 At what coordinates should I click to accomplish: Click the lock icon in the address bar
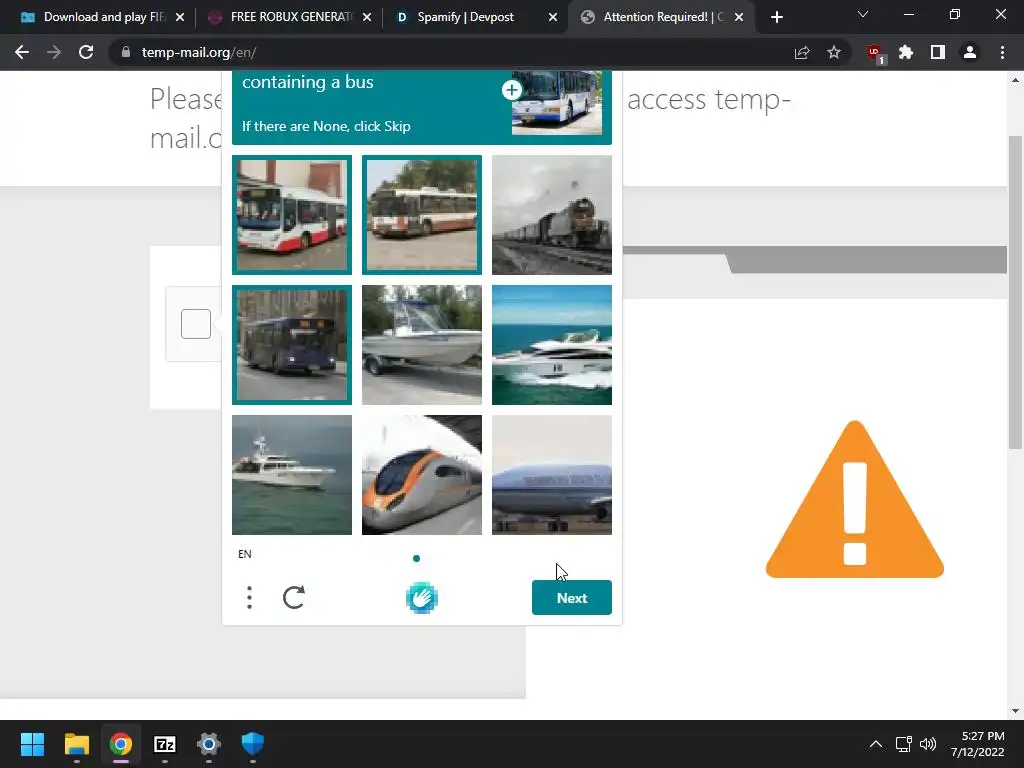coord(125,52)
